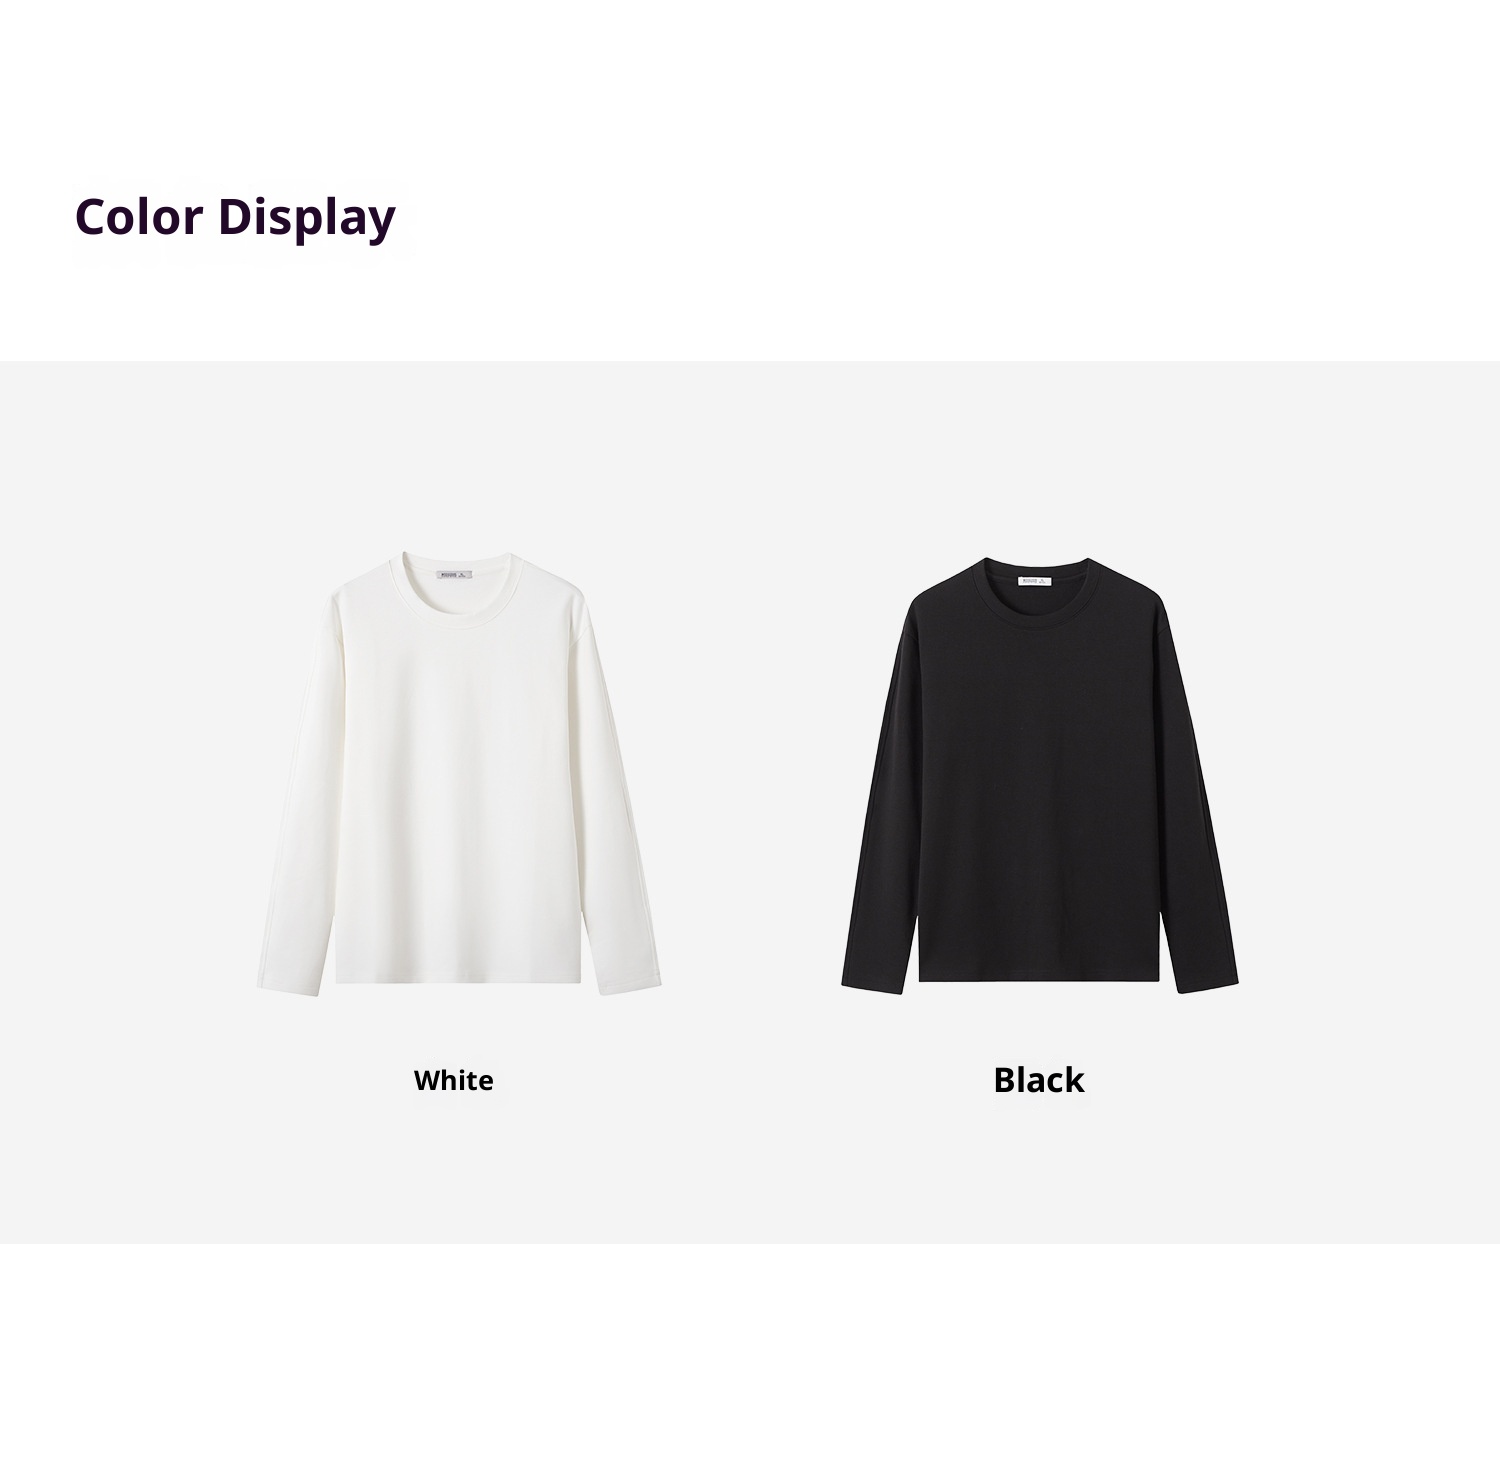Screen dimensions: 1500x1483
Task: Select the white long-sleeve shirt image
Action: click(x=459, y=772)
